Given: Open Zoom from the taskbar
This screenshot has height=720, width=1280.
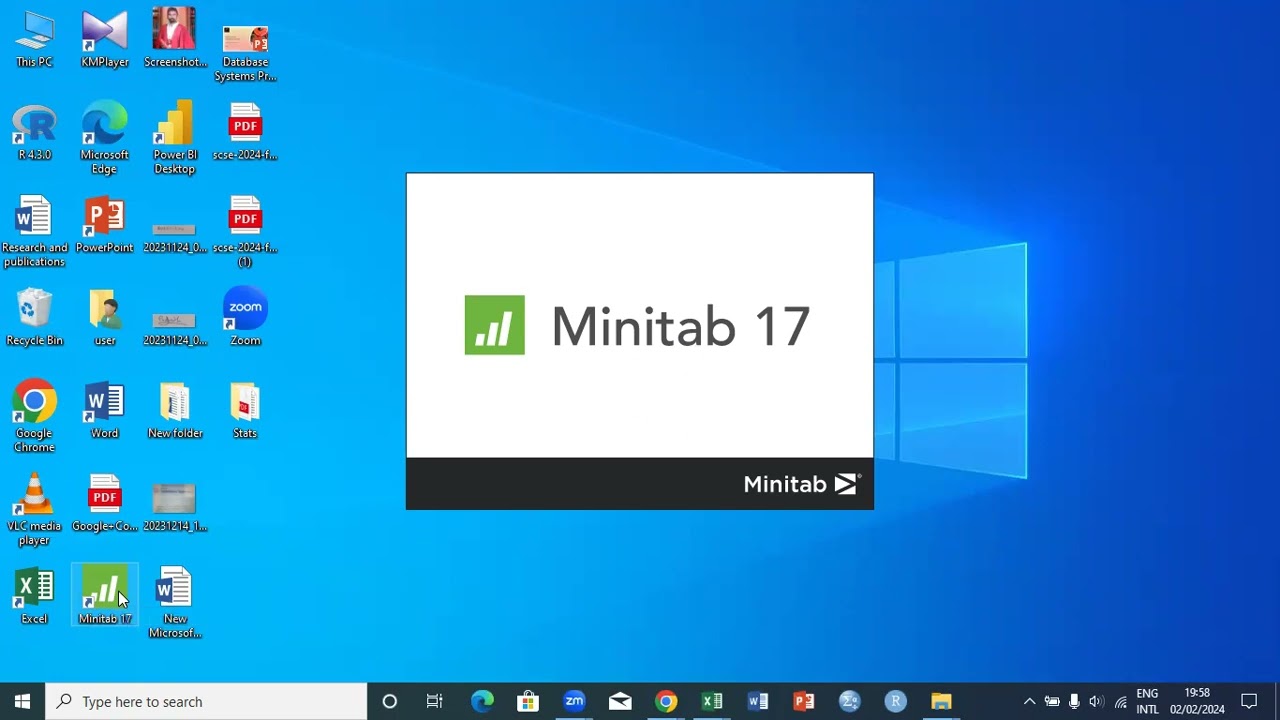Looking at the screenshot, I should [574, 701].
